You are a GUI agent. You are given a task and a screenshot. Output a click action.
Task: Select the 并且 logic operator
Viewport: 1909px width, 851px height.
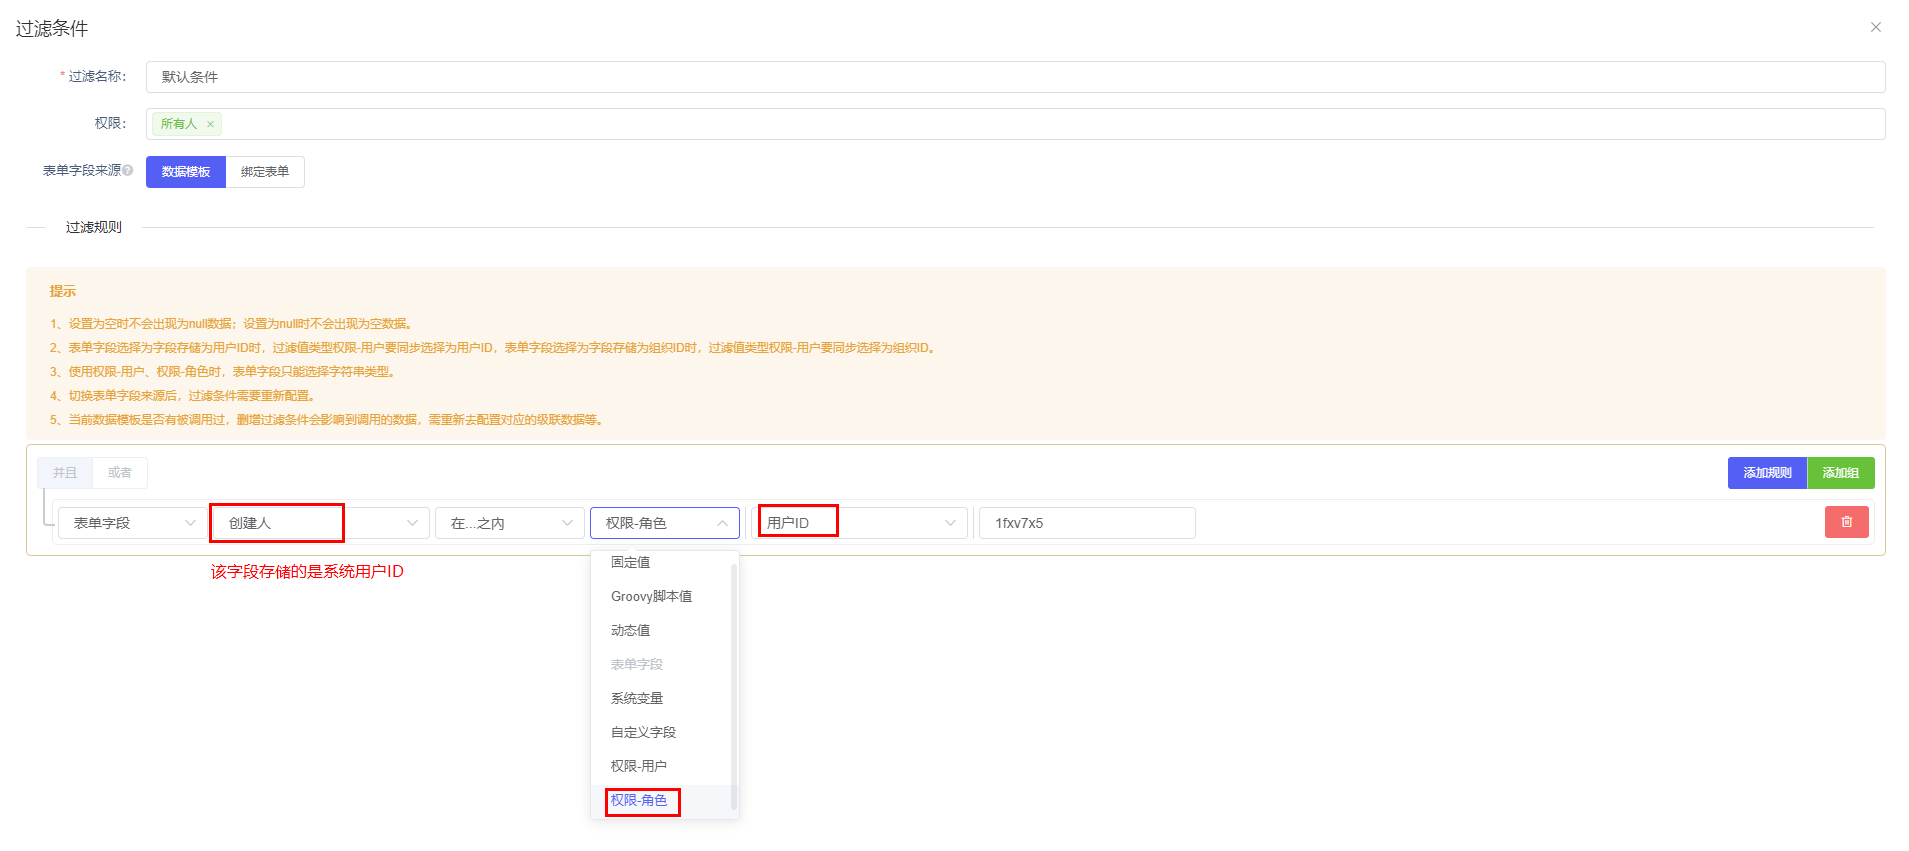tap(65, 473)
